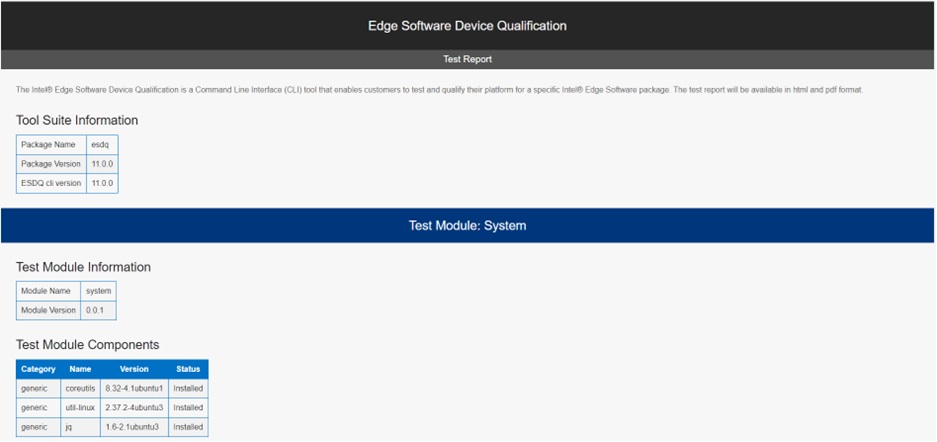Click the Module Version value 0.0.1

click(98, 310)
